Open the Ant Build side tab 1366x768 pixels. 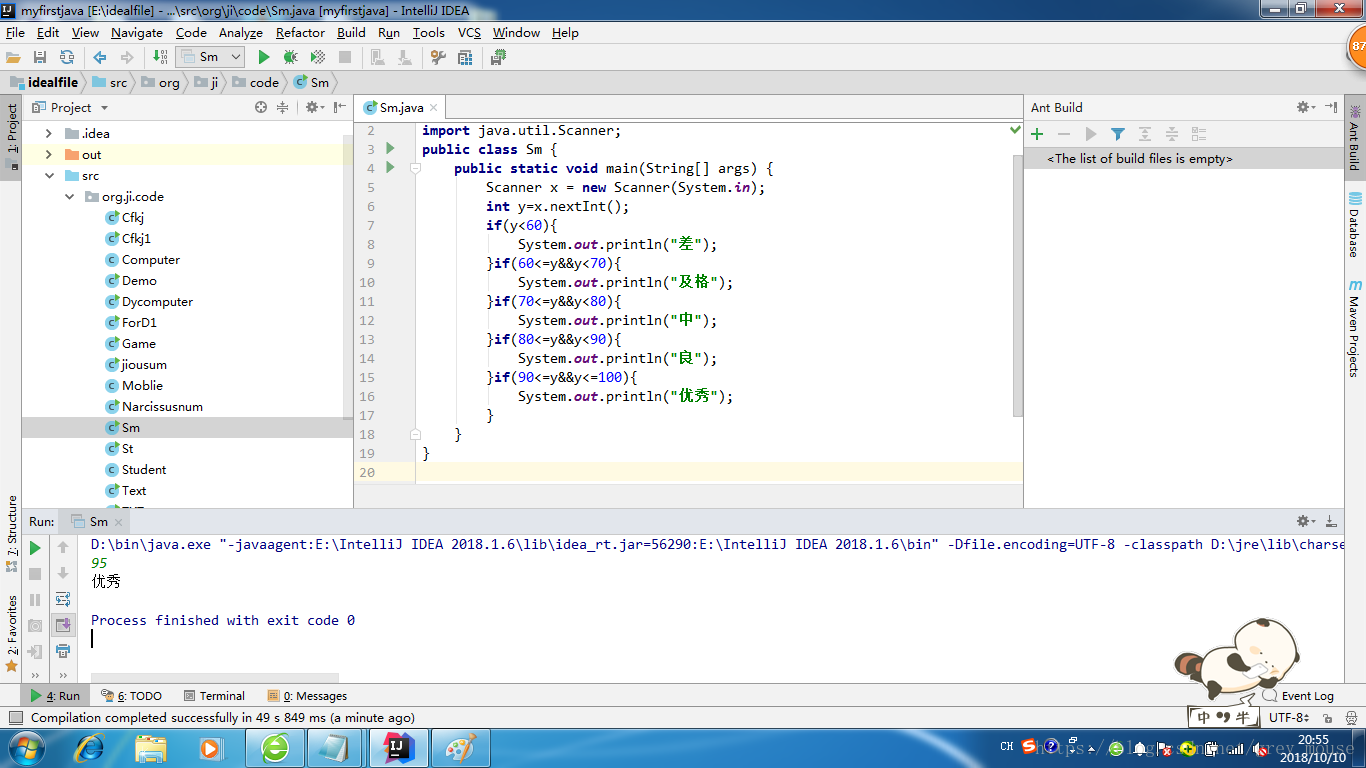tap(1355, 137)
